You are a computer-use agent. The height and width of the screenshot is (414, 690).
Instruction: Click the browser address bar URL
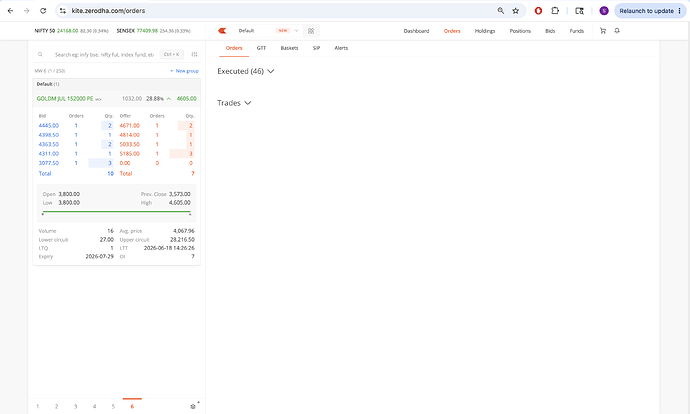pyautogui.click(x=108, y=11)
